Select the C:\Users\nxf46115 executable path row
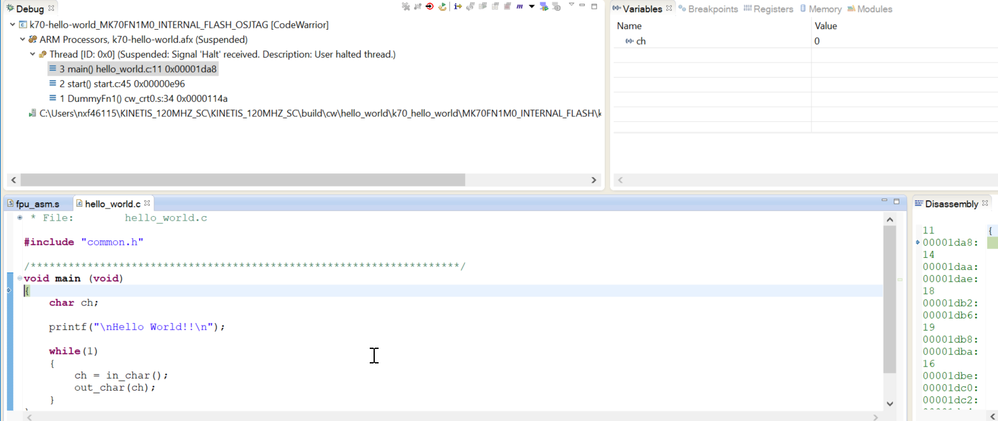Viewport: 998px width, 421px height. coord(314,113)
